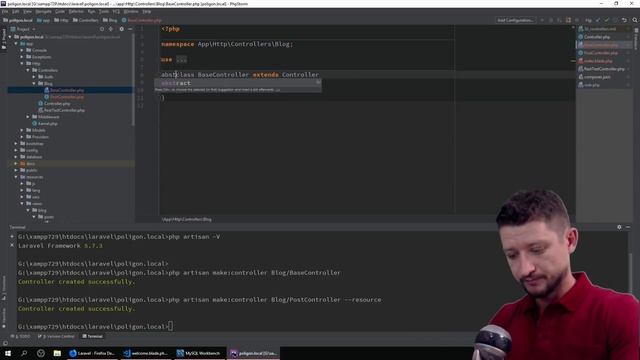This screenshot has height=360, width=640.
Task: Open the View menu
Action: point(27,11)
